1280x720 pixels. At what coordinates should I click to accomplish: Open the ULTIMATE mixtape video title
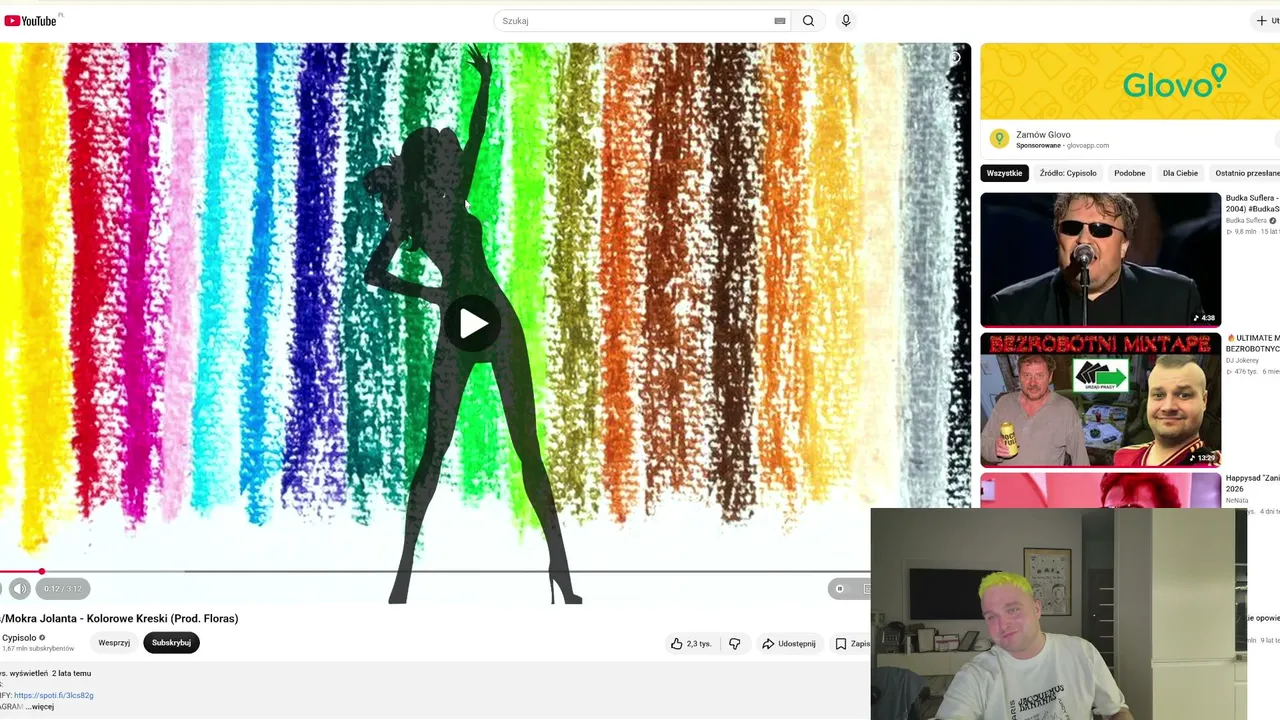click(1253, 343)
